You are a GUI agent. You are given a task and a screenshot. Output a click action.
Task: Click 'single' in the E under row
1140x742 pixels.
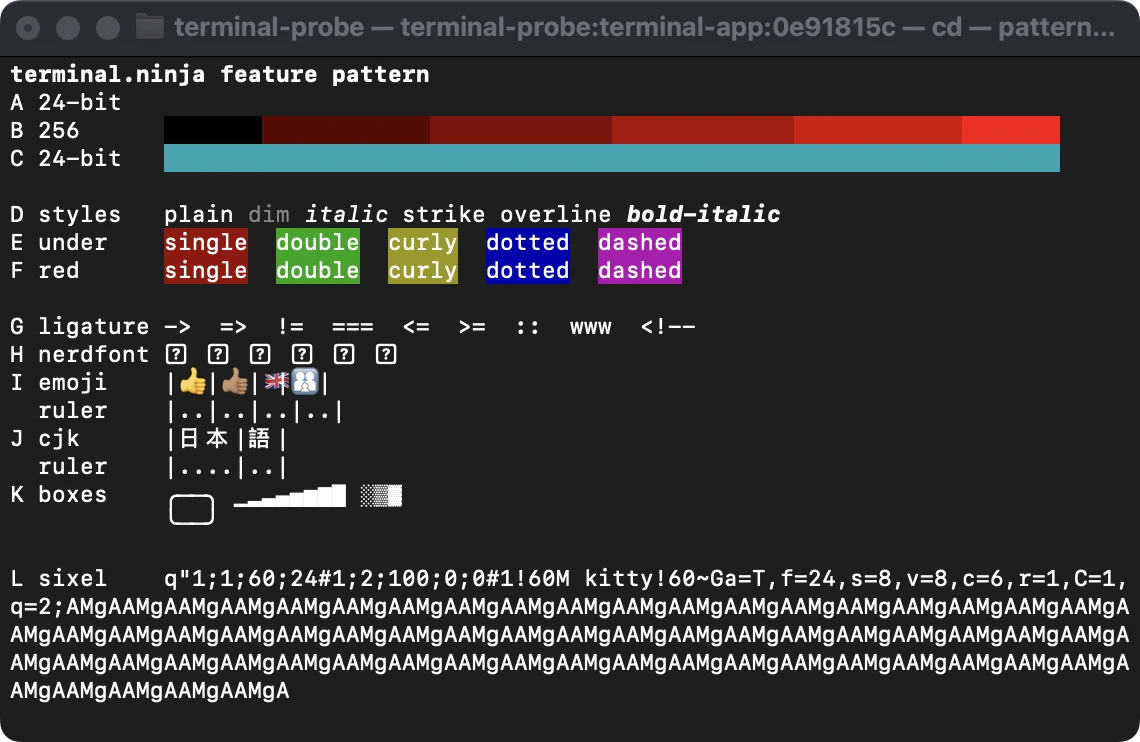click(206, 242)
